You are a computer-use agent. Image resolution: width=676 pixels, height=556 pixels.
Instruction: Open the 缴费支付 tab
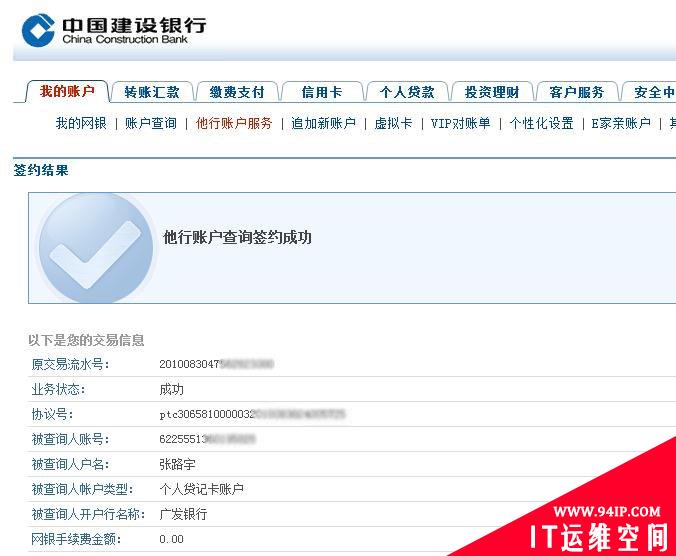coord(237,92)
